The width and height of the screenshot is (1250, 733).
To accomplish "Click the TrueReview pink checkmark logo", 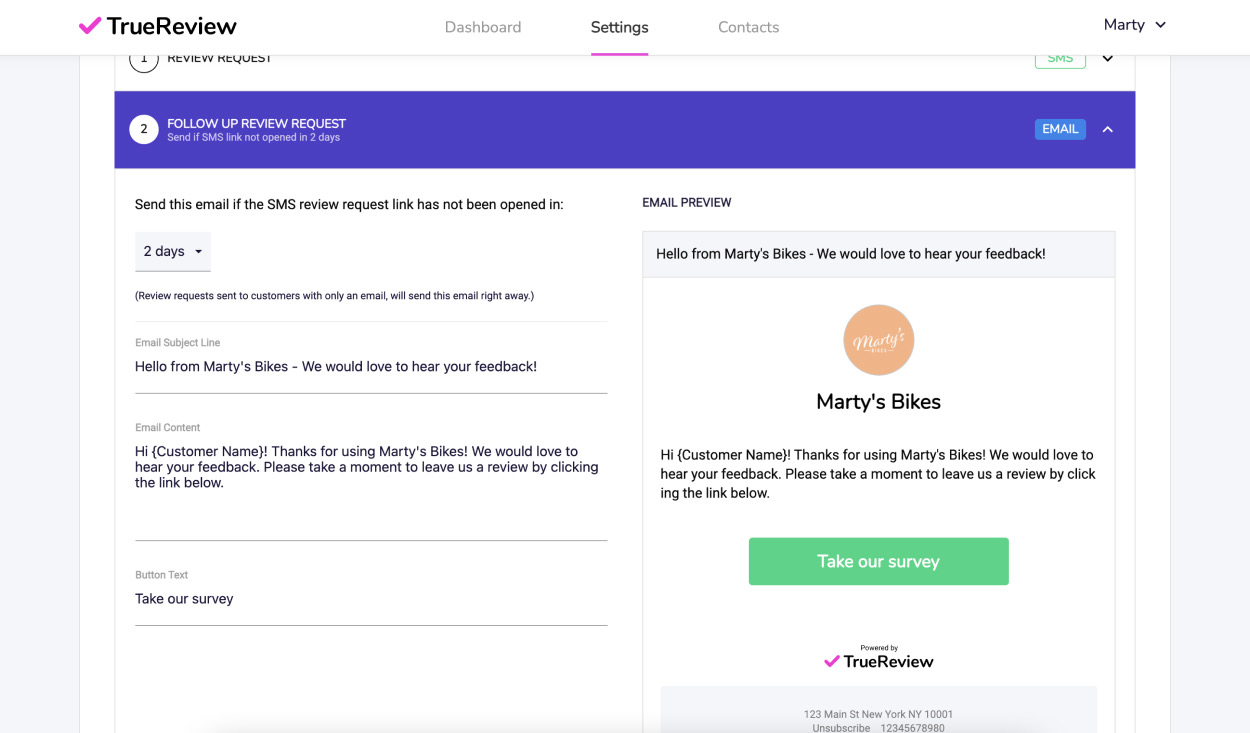I will tap(90, 26).
